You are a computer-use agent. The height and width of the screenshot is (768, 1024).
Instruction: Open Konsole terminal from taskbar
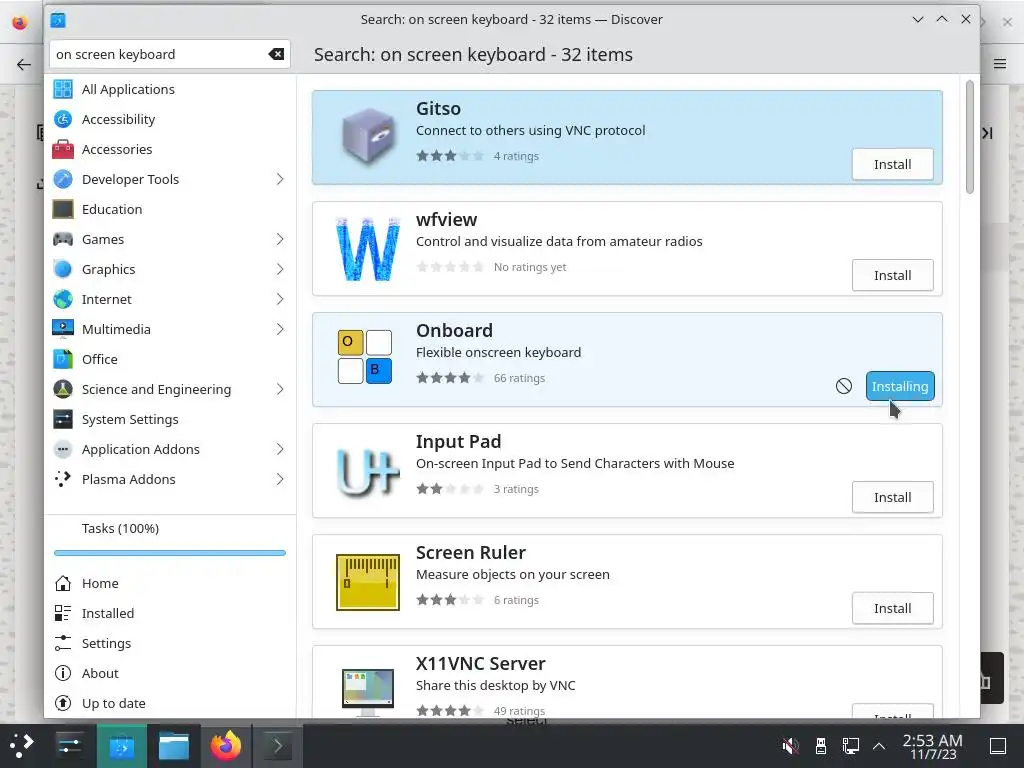[278, 745]
